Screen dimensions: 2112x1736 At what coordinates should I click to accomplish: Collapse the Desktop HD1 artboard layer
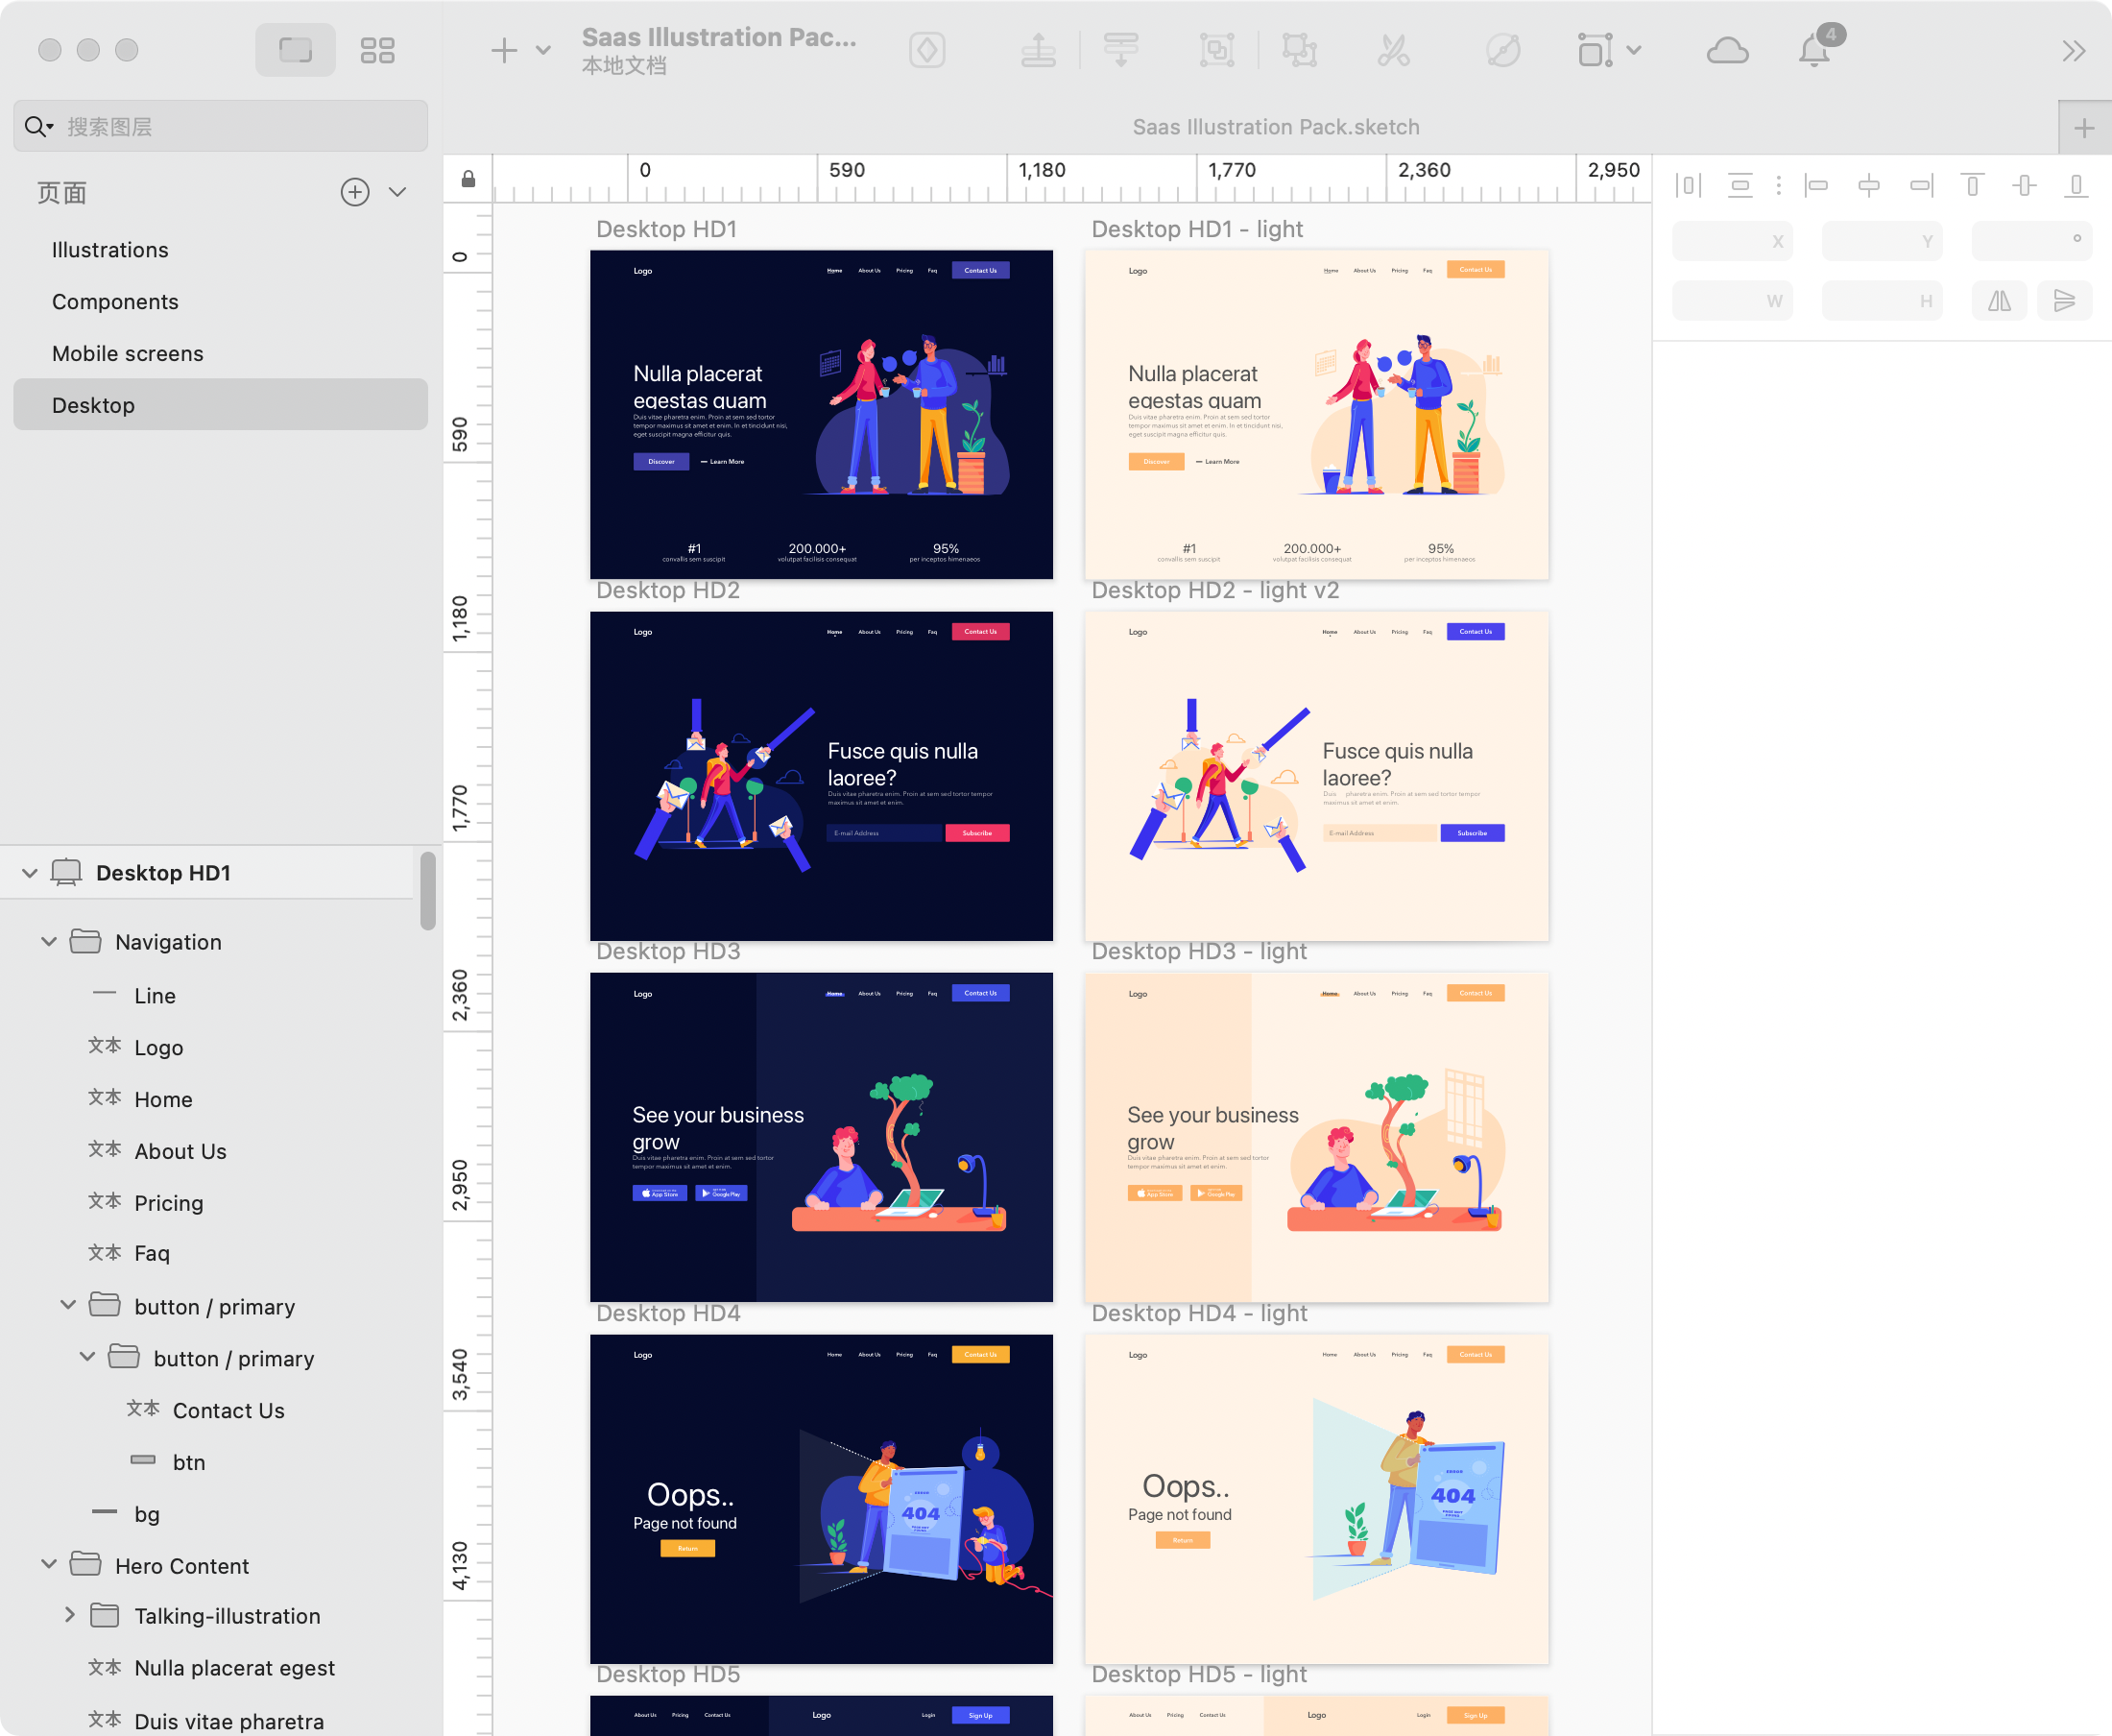click(30, 873)
